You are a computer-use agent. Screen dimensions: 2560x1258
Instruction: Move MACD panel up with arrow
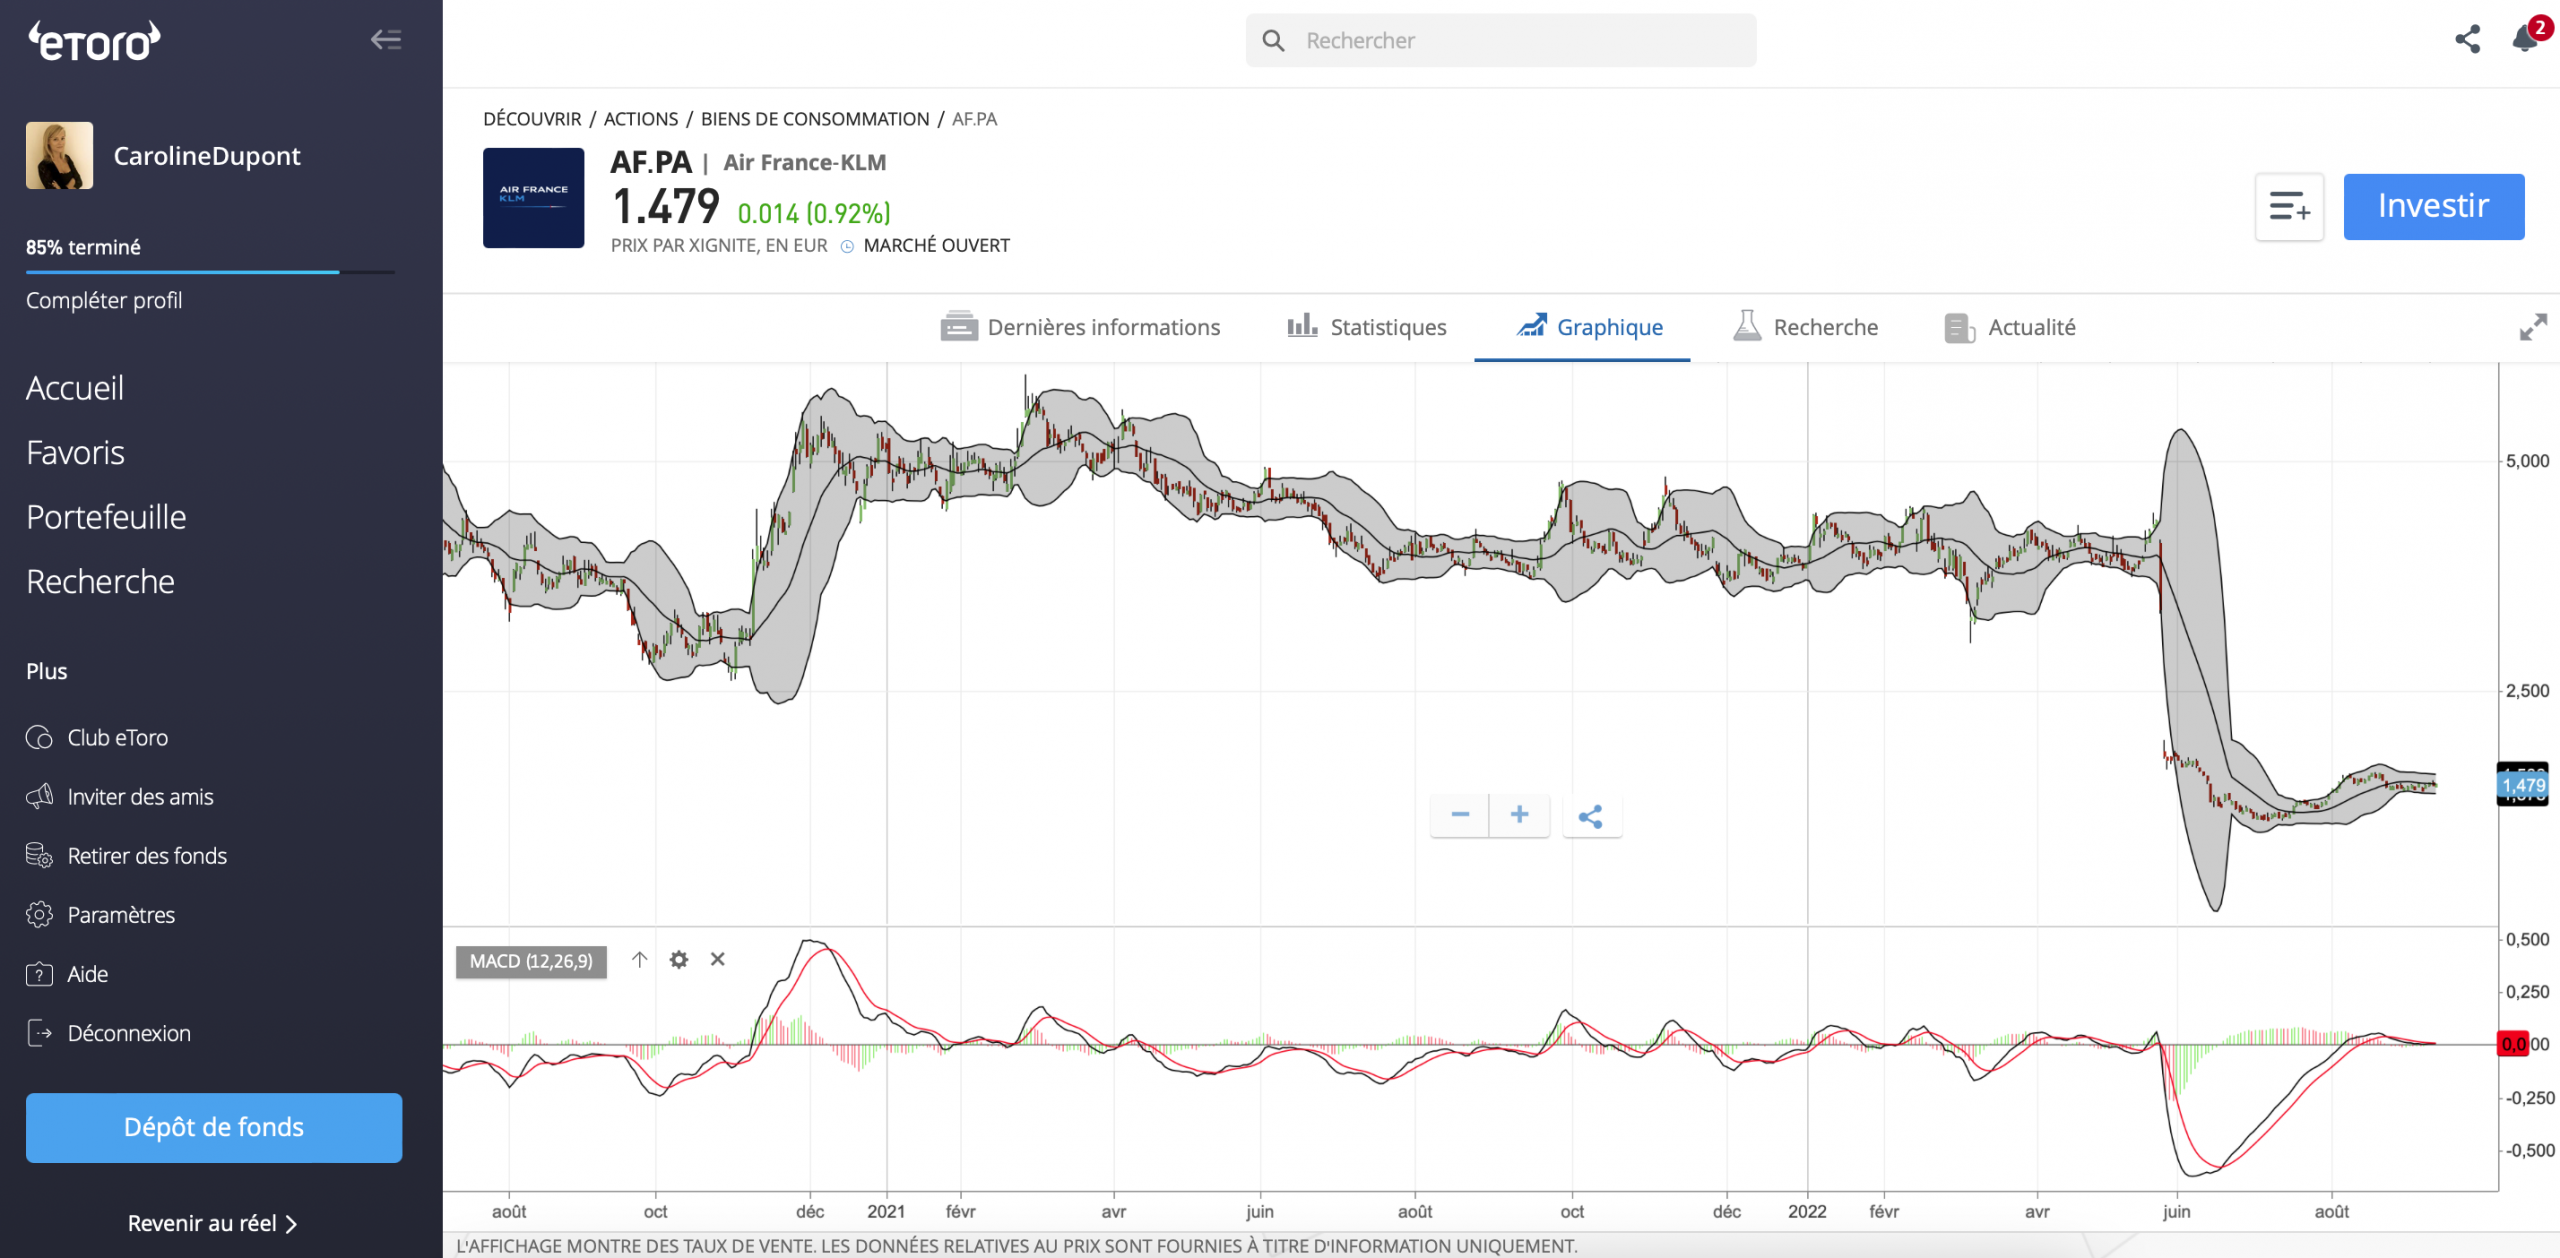point(640,960)
